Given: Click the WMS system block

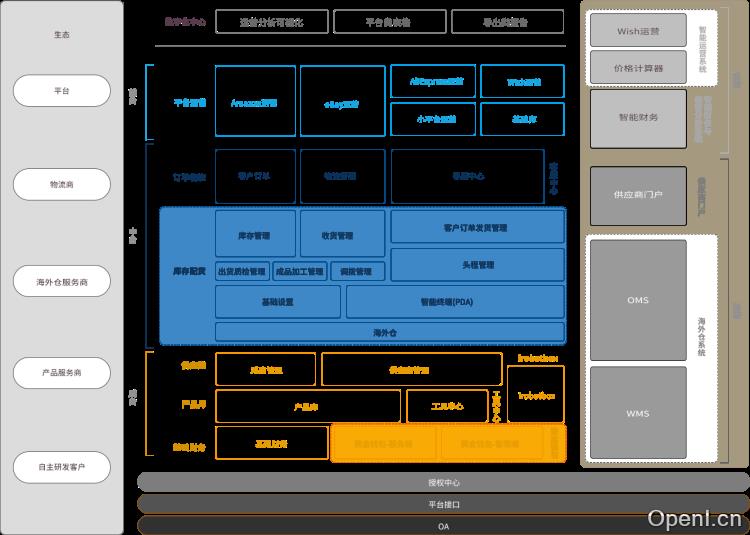Looking at the screenshot, I should 638,413.
